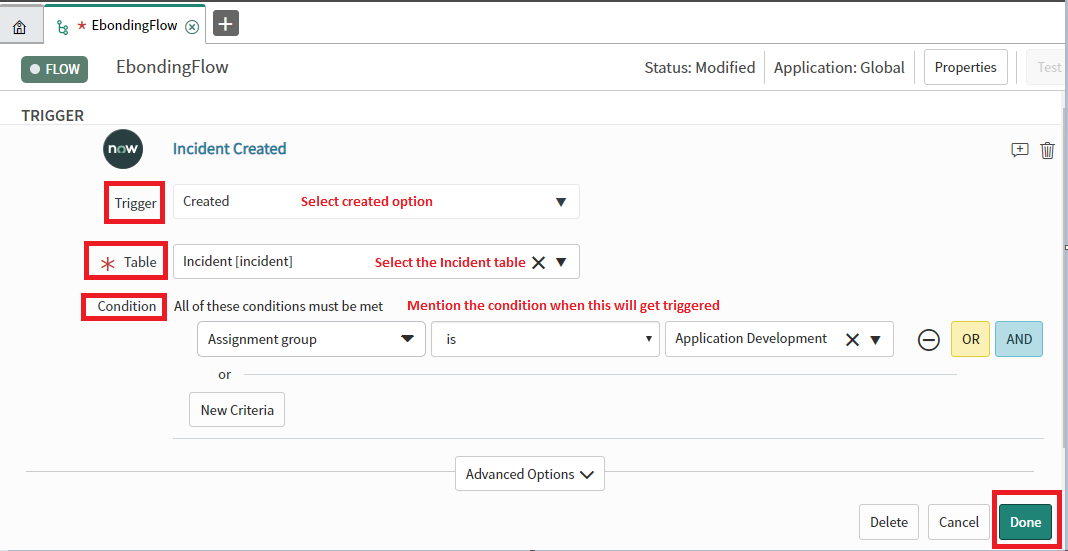Screen dimensions: 1068x551
Task: Click the Status: Modified text
Action: click(x=700, y=67)
